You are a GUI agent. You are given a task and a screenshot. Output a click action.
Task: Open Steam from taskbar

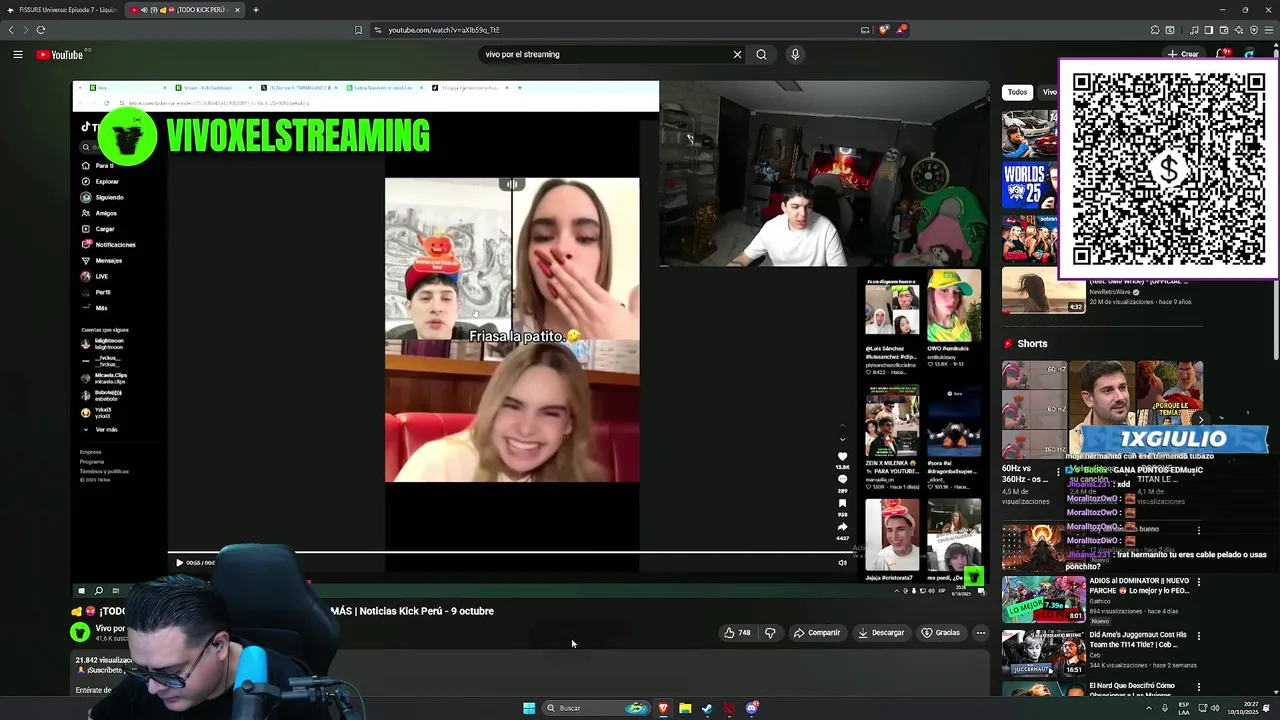click(x=707, y=708)
